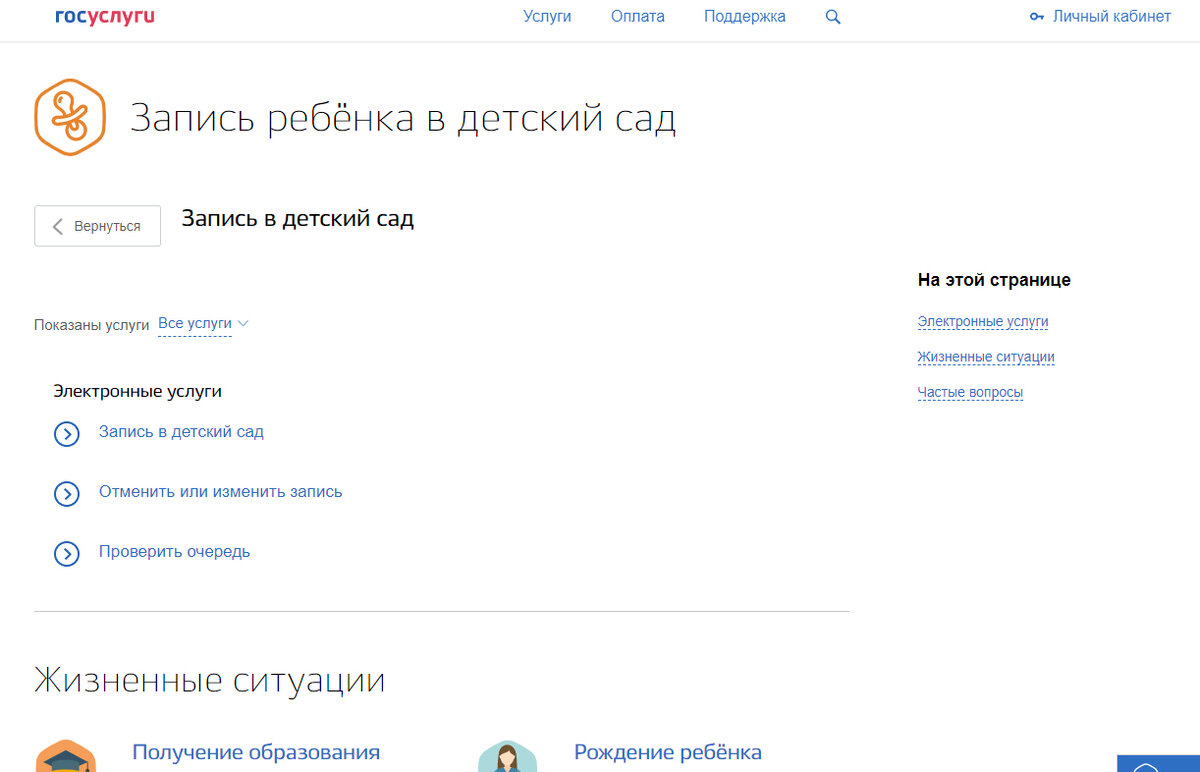Jump to Электронные услуги section in sidebar
This screenshot has height=772, width=1200.
(983, 322)
